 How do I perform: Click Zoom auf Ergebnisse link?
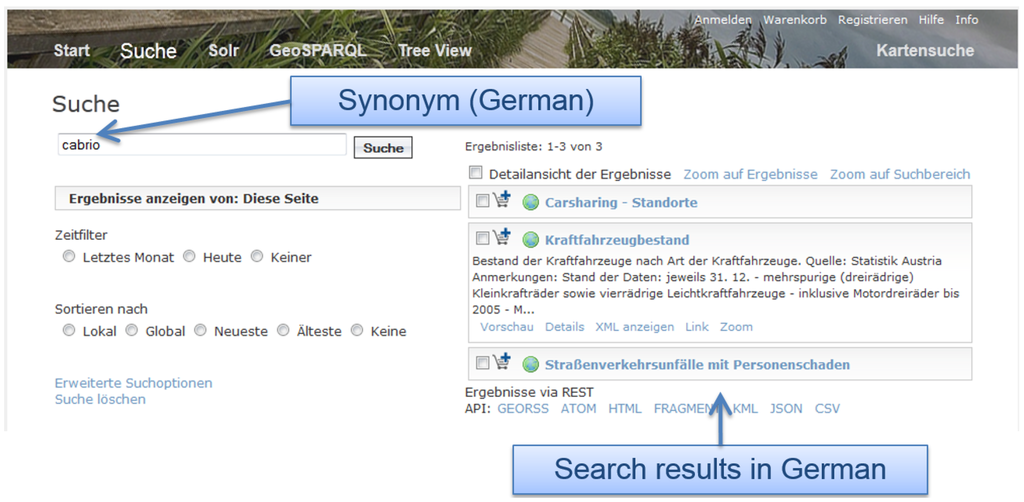pos(750,174)
